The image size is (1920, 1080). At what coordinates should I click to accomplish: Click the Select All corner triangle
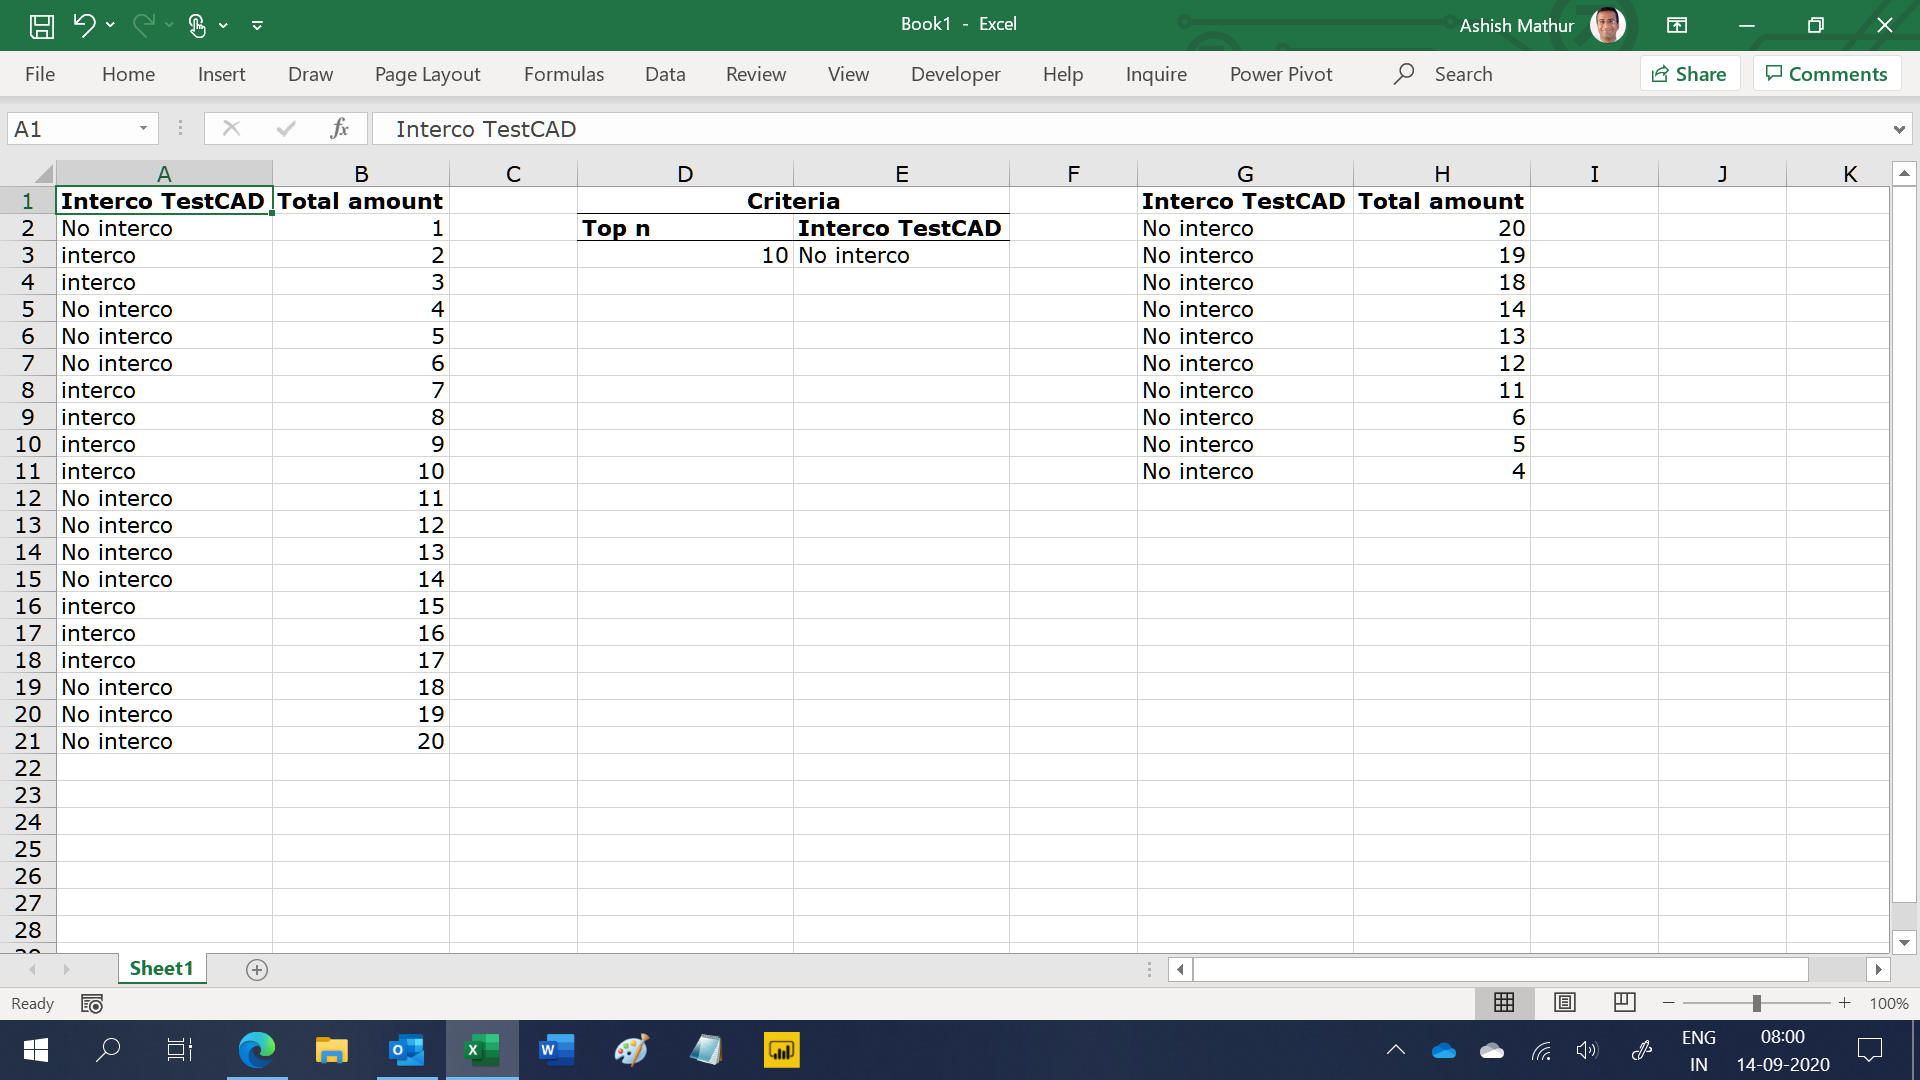point(42,174)
